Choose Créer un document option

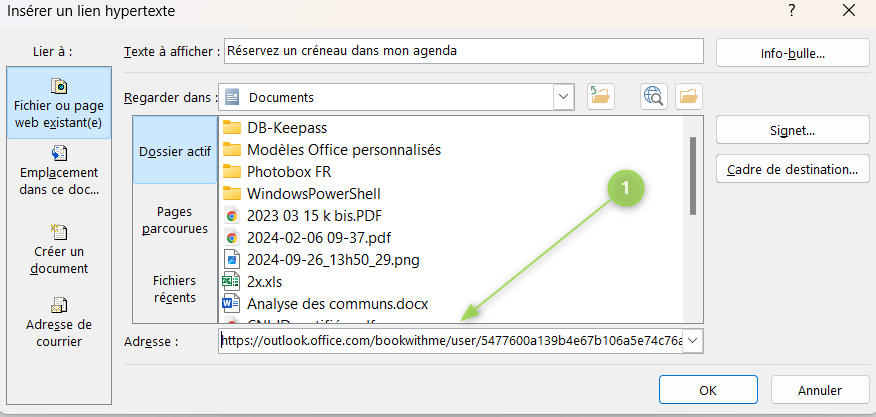(58, 249)
